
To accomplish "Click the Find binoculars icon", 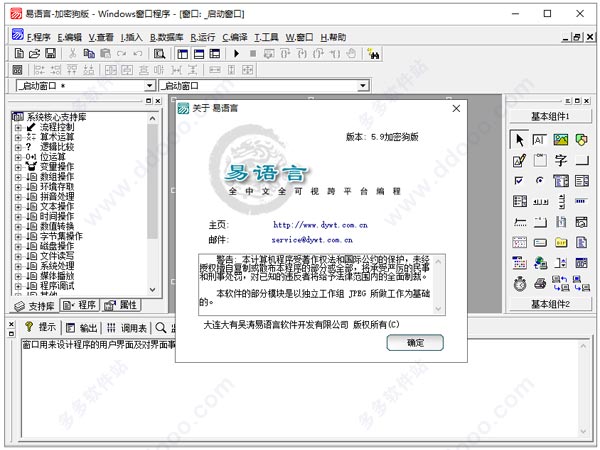I will tap(373, 54).
